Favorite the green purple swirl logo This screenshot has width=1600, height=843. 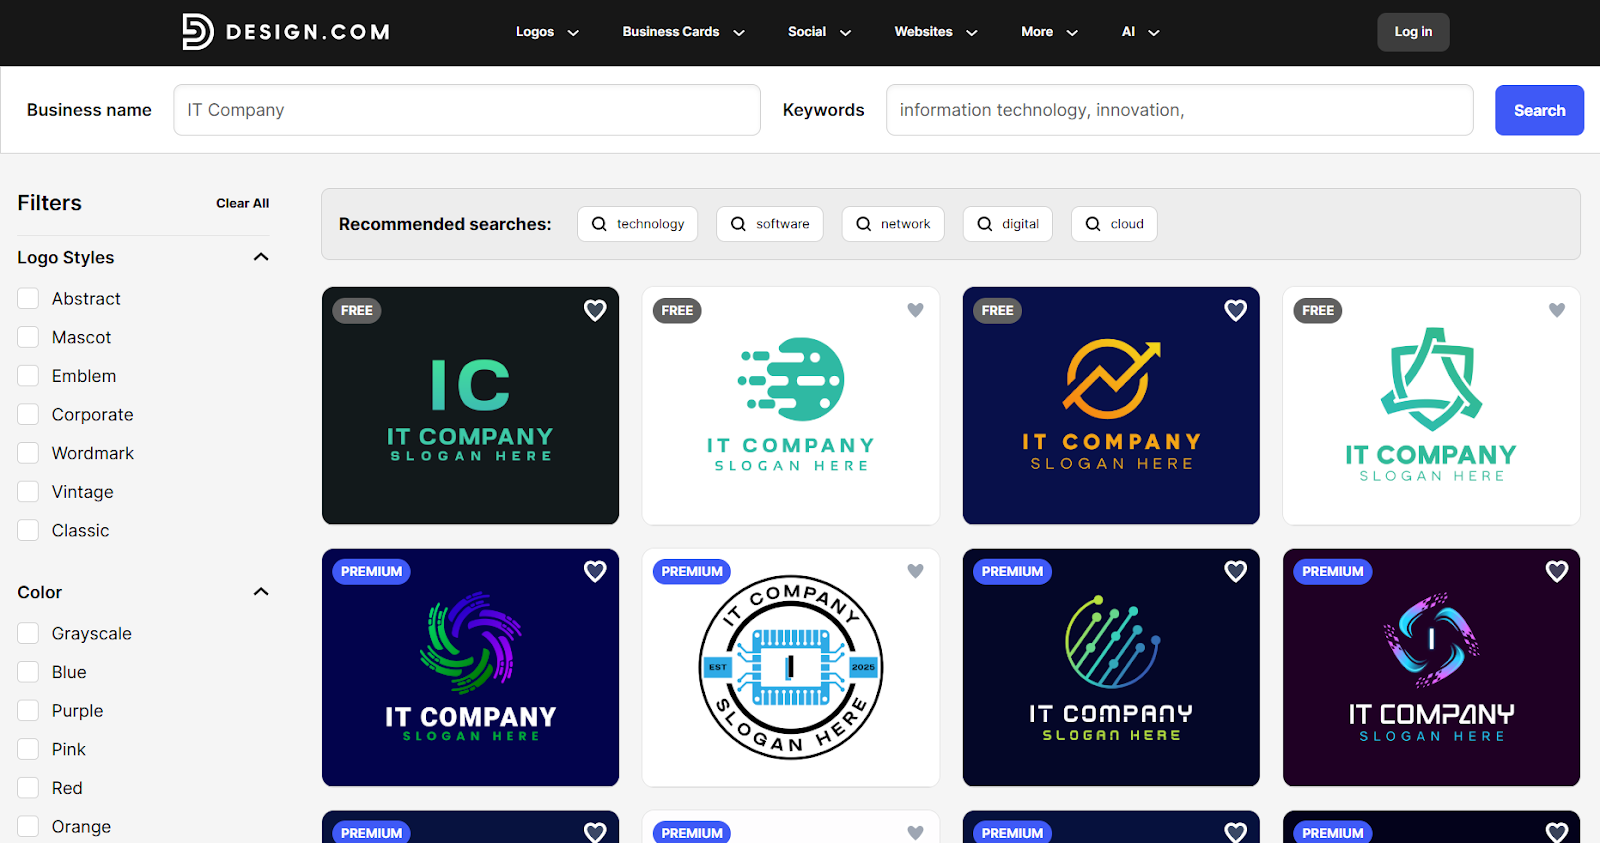point(595,572)
